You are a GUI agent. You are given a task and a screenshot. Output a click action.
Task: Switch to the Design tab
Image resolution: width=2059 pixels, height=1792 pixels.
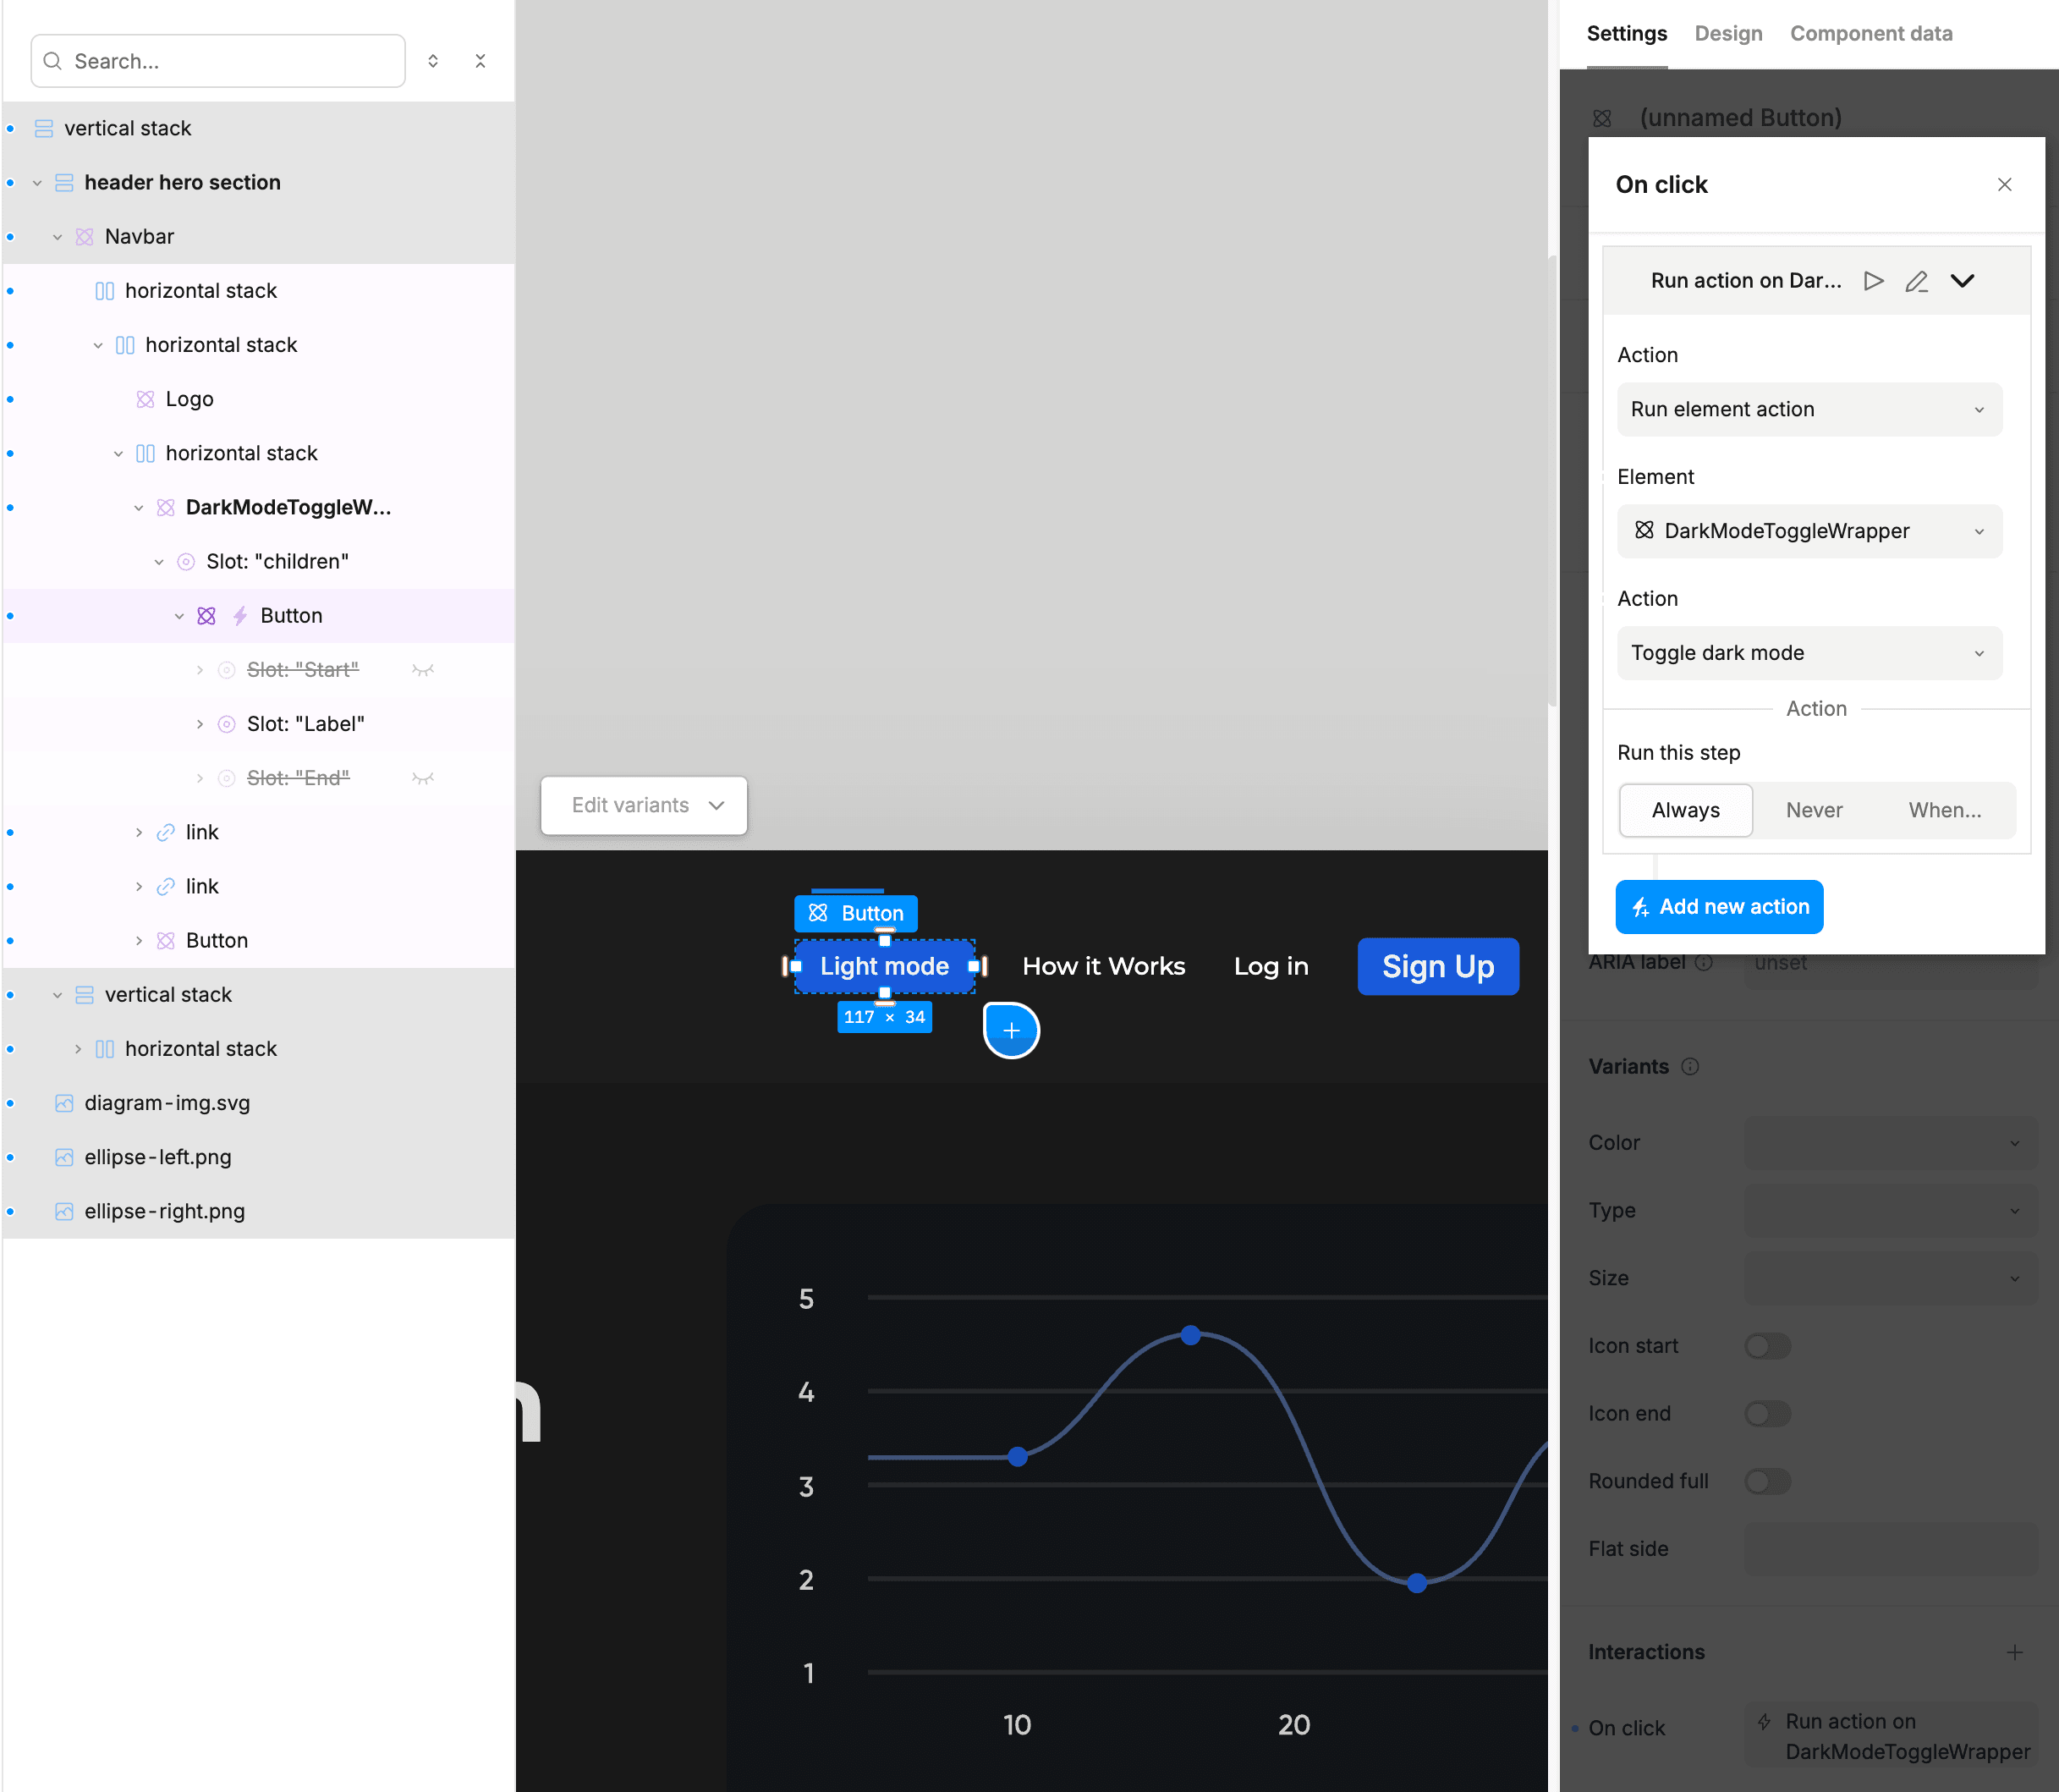click(1728, 33)
